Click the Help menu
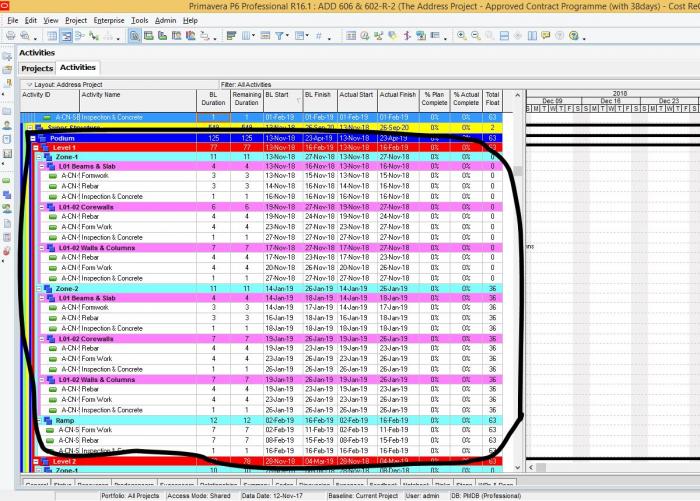Screen dimensions: 700x501 click(x=190, y=21)
